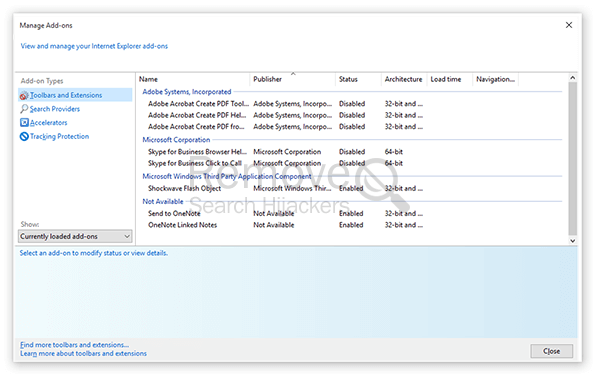600x374 pixels.
Task: Click scrollbar up arrow in add-on list
Action: tap(572, 78)
